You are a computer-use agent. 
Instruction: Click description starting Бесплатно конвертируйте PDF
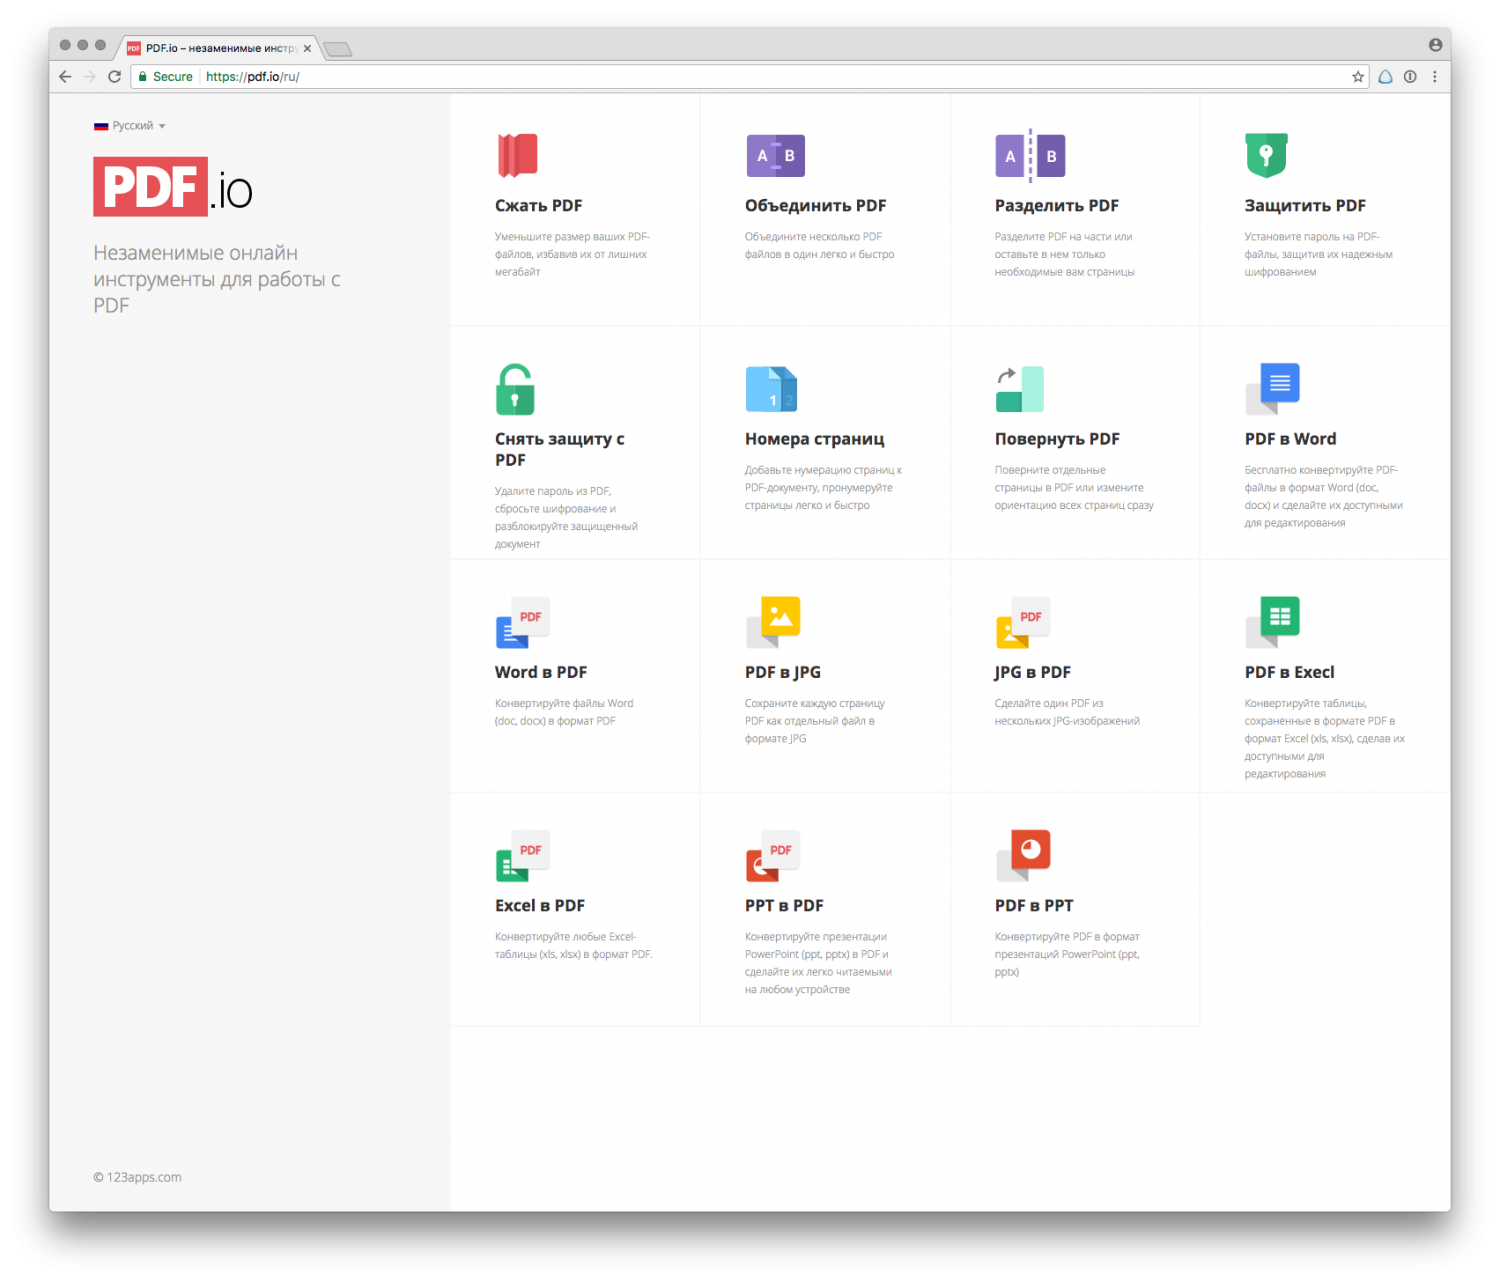[x=1324, y=496]
